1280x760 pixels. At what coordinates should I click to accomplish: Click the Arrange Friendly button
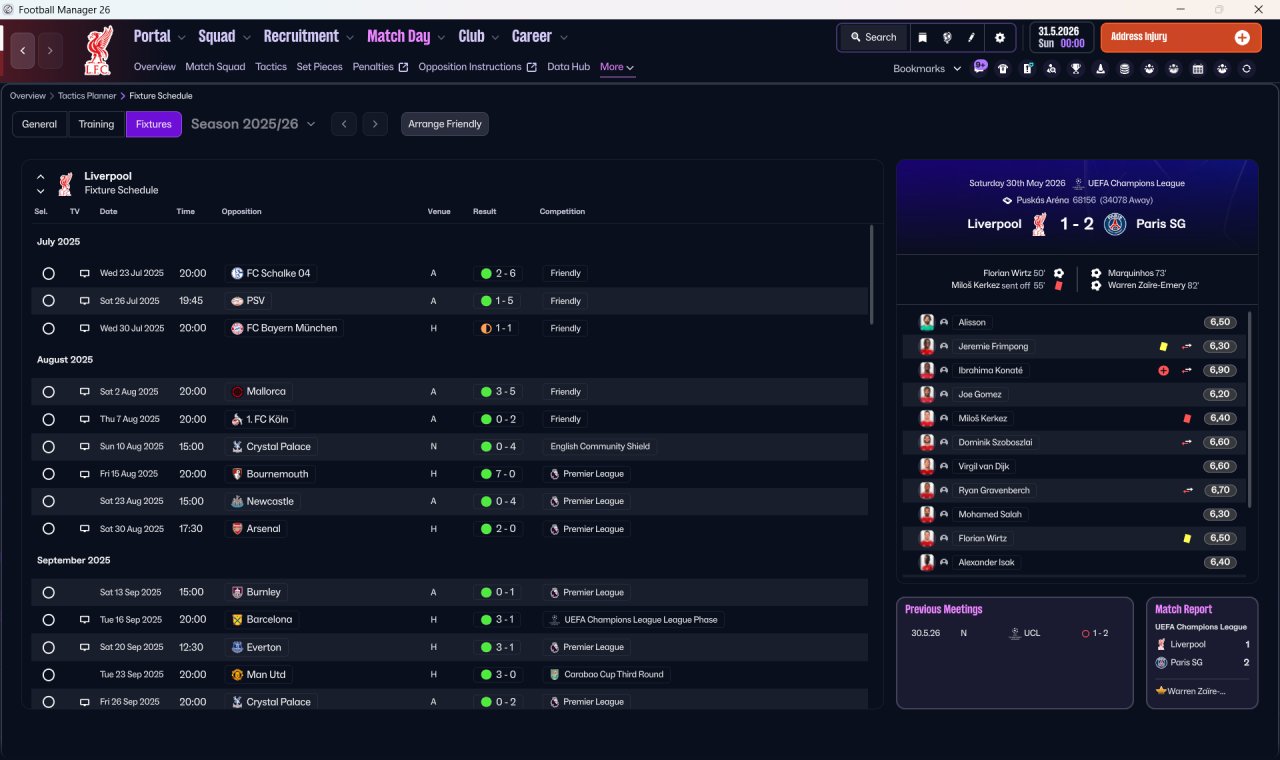click(445, 124)
